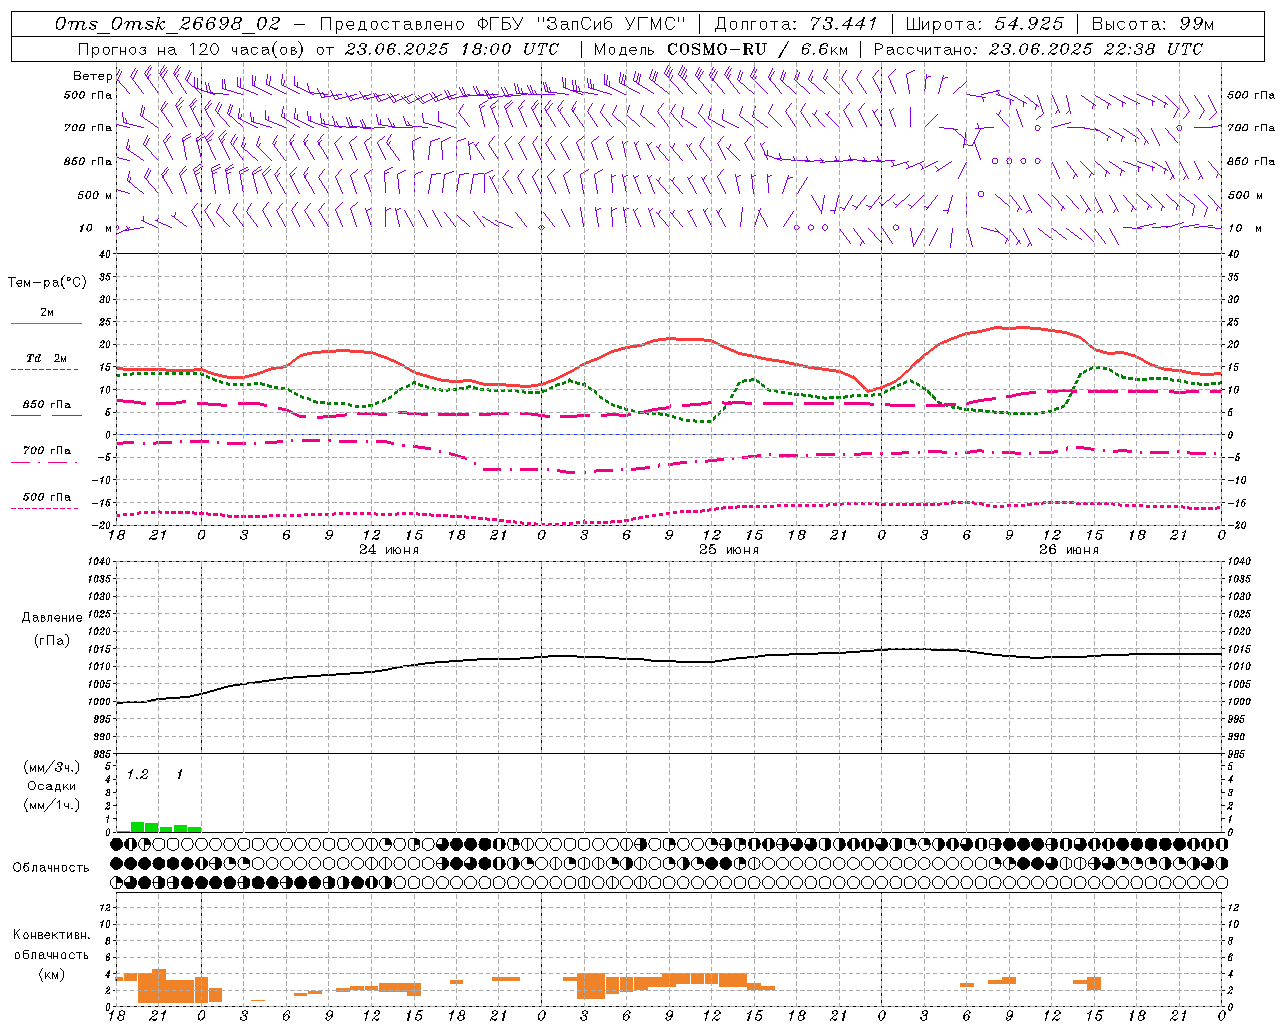Click the Ветер panel label

tap(92, 76)
